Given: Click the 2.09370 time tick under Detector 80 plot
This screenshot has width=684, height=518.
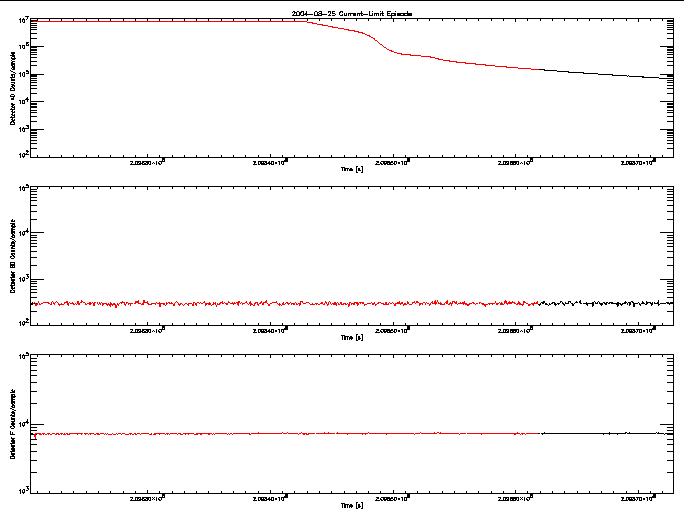Looking at the screenshot, I should (639, 330).
